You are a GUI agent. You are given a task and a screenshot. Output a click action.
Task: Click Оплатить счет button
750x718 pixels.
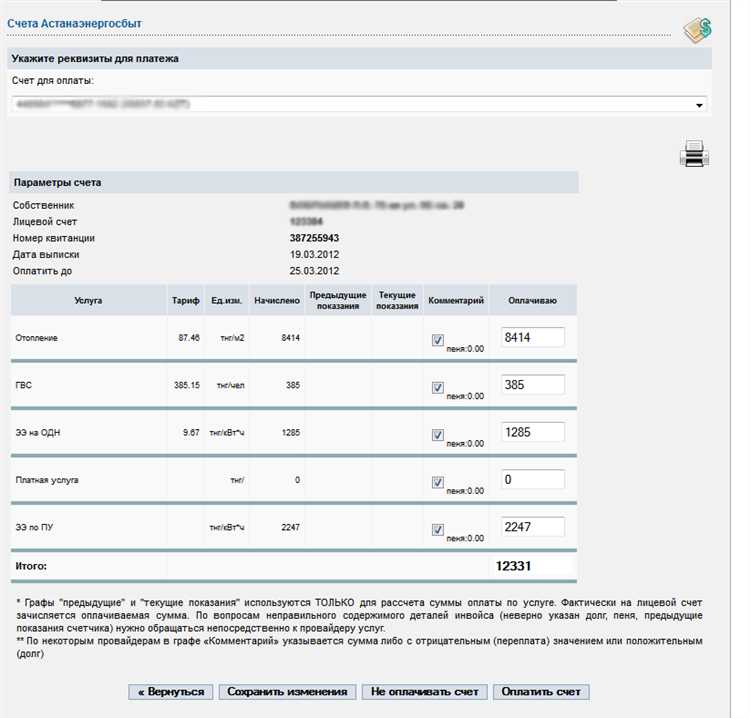coord(541,692)
